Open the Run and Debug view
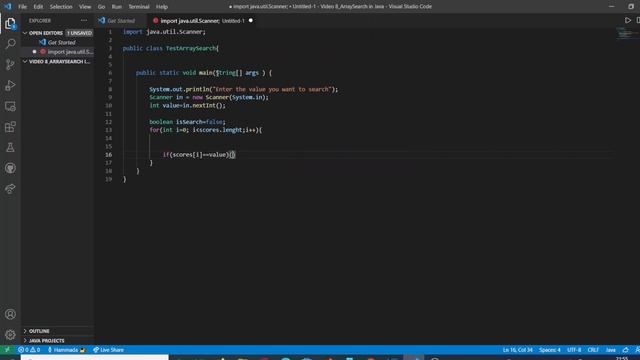Viewport: 640px width, 360px height. tap(10, 85)
